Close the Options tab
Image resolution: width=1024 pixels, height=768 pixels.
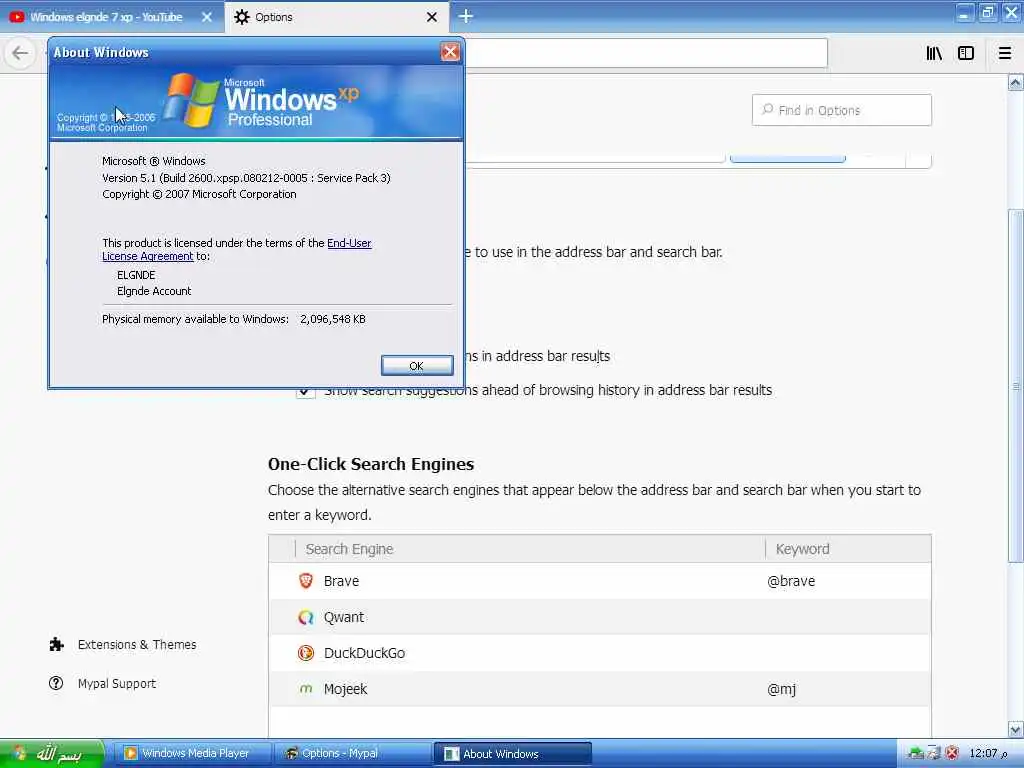click(x=432, y=17)
